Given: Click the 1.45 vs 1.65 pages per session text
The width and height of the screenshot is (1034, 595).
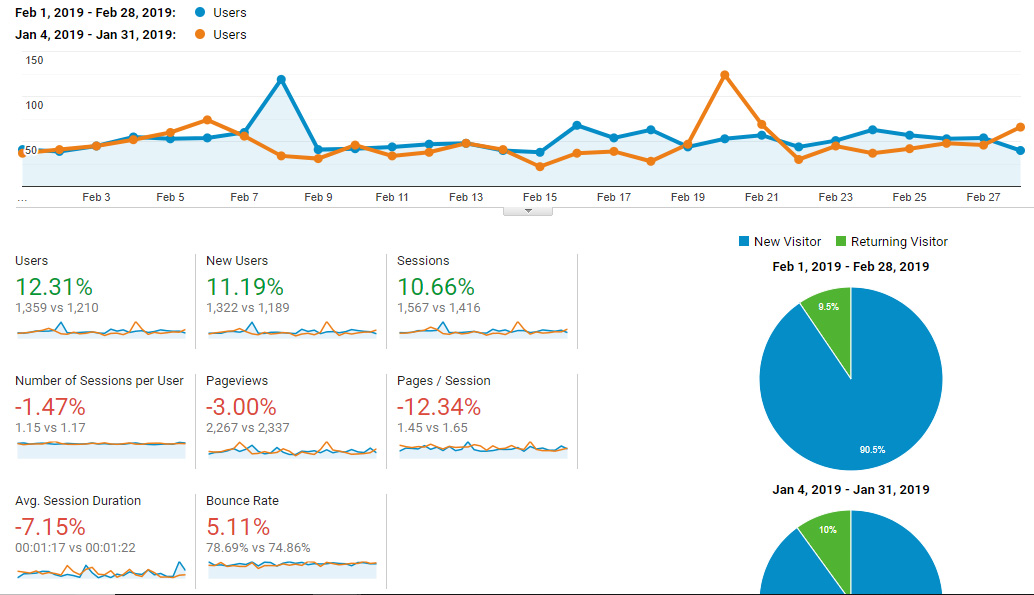Looking at the screenshot, I should pos(432,427).
